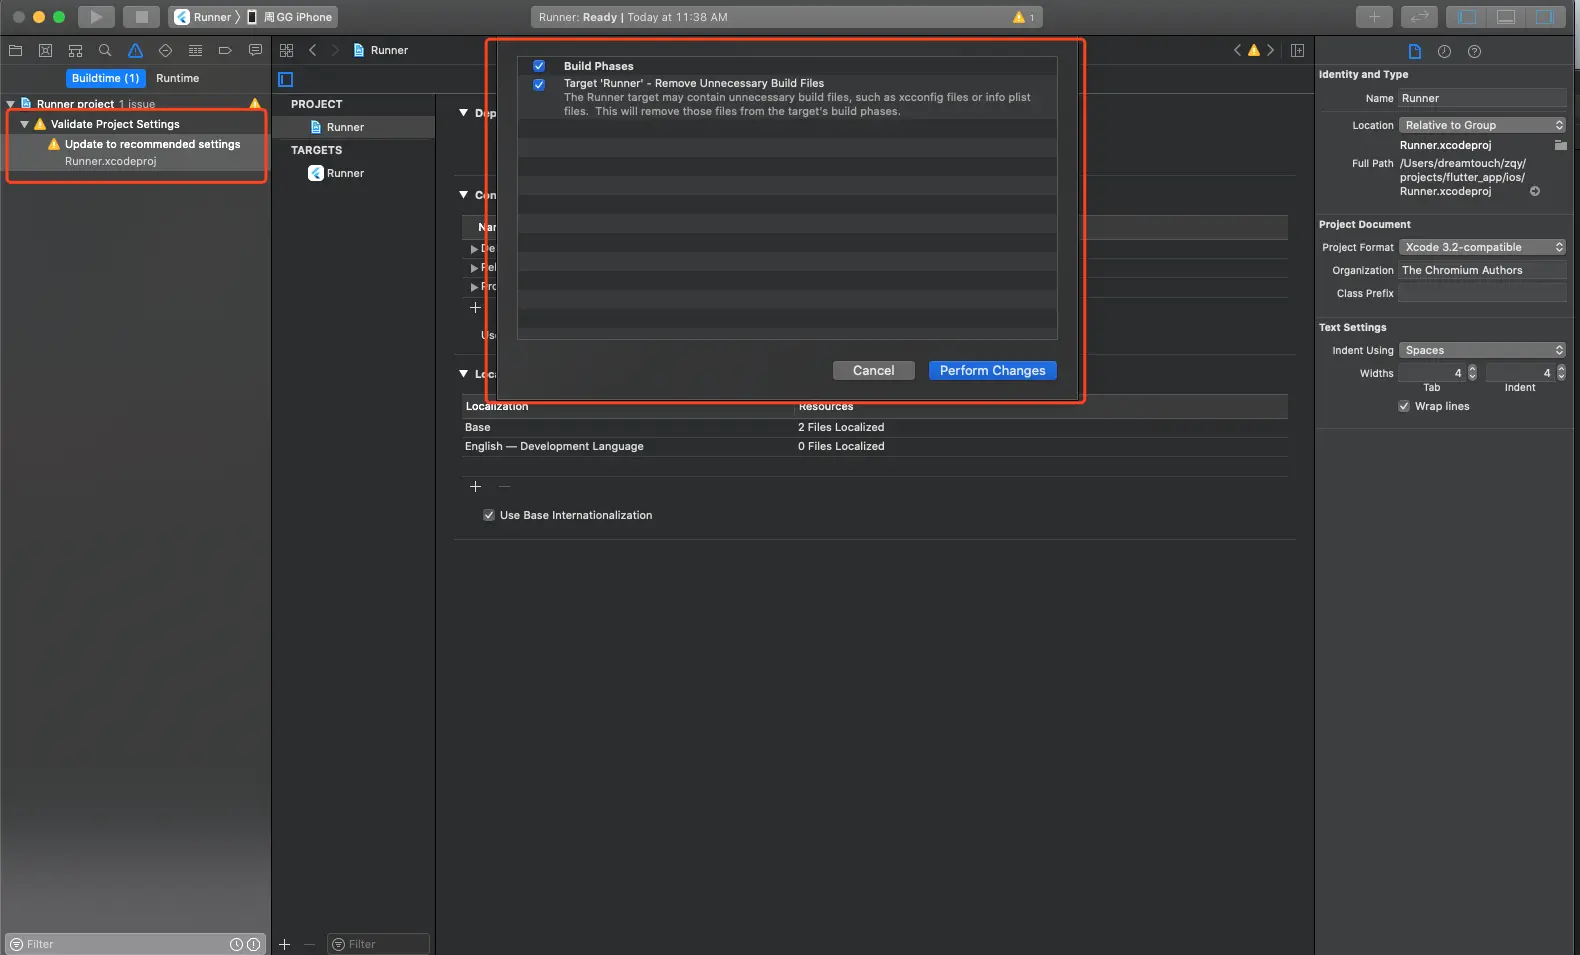Open the Test navigator diamond icon
The height and width of the screenshot is (955, 1580).
[165, 50]
